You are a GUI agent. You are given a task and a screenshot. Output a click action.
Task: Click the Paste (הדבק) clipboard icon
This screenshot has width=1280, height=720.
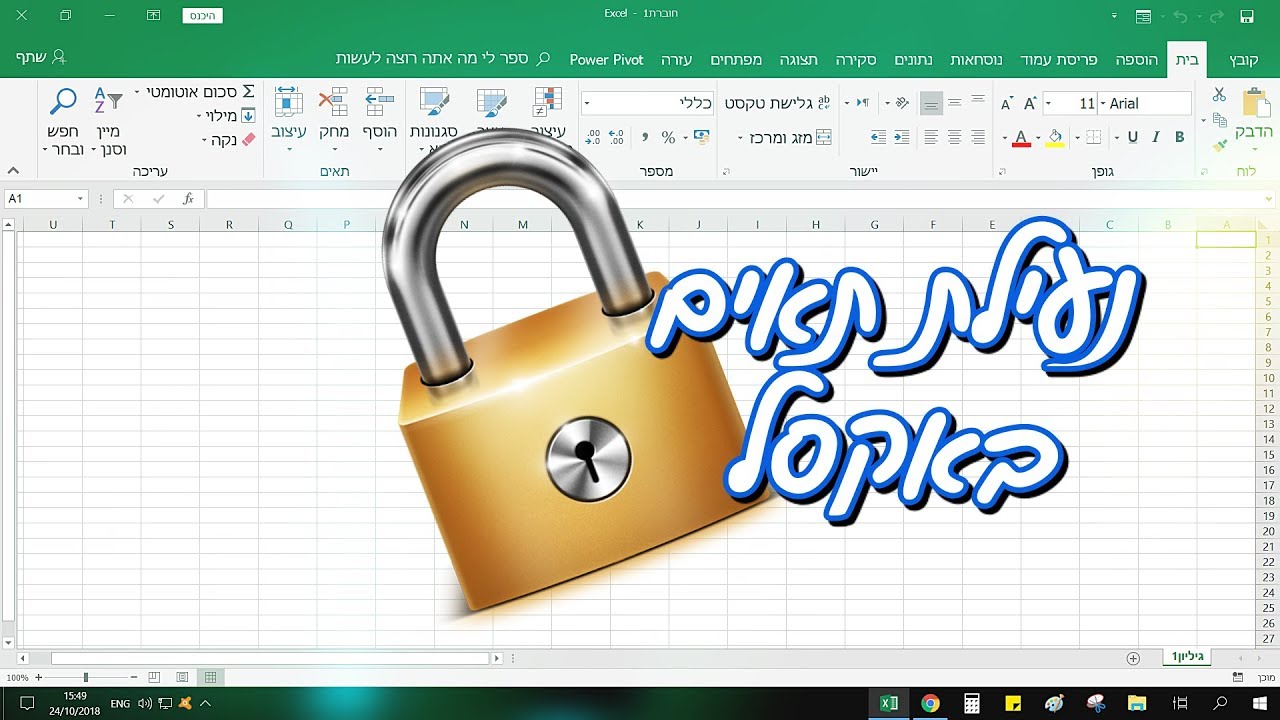(1255, 104)
